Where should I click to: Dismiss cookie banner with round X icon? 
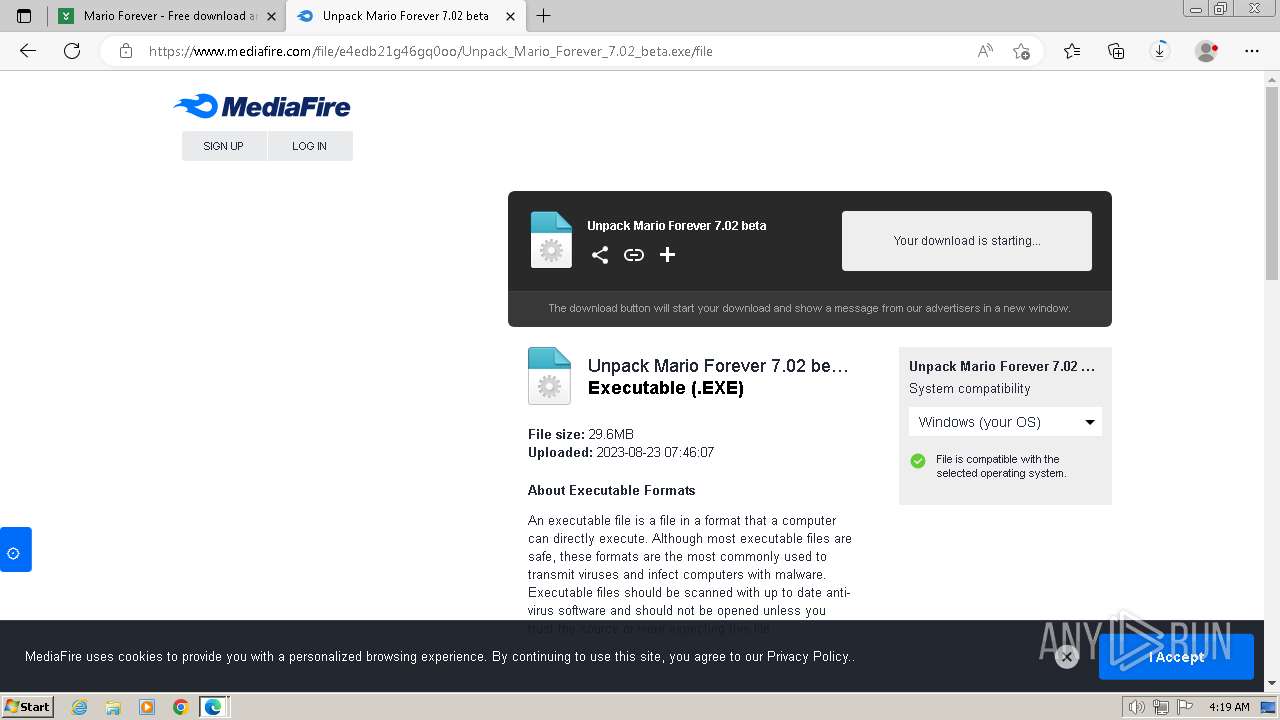[1067, 656]
